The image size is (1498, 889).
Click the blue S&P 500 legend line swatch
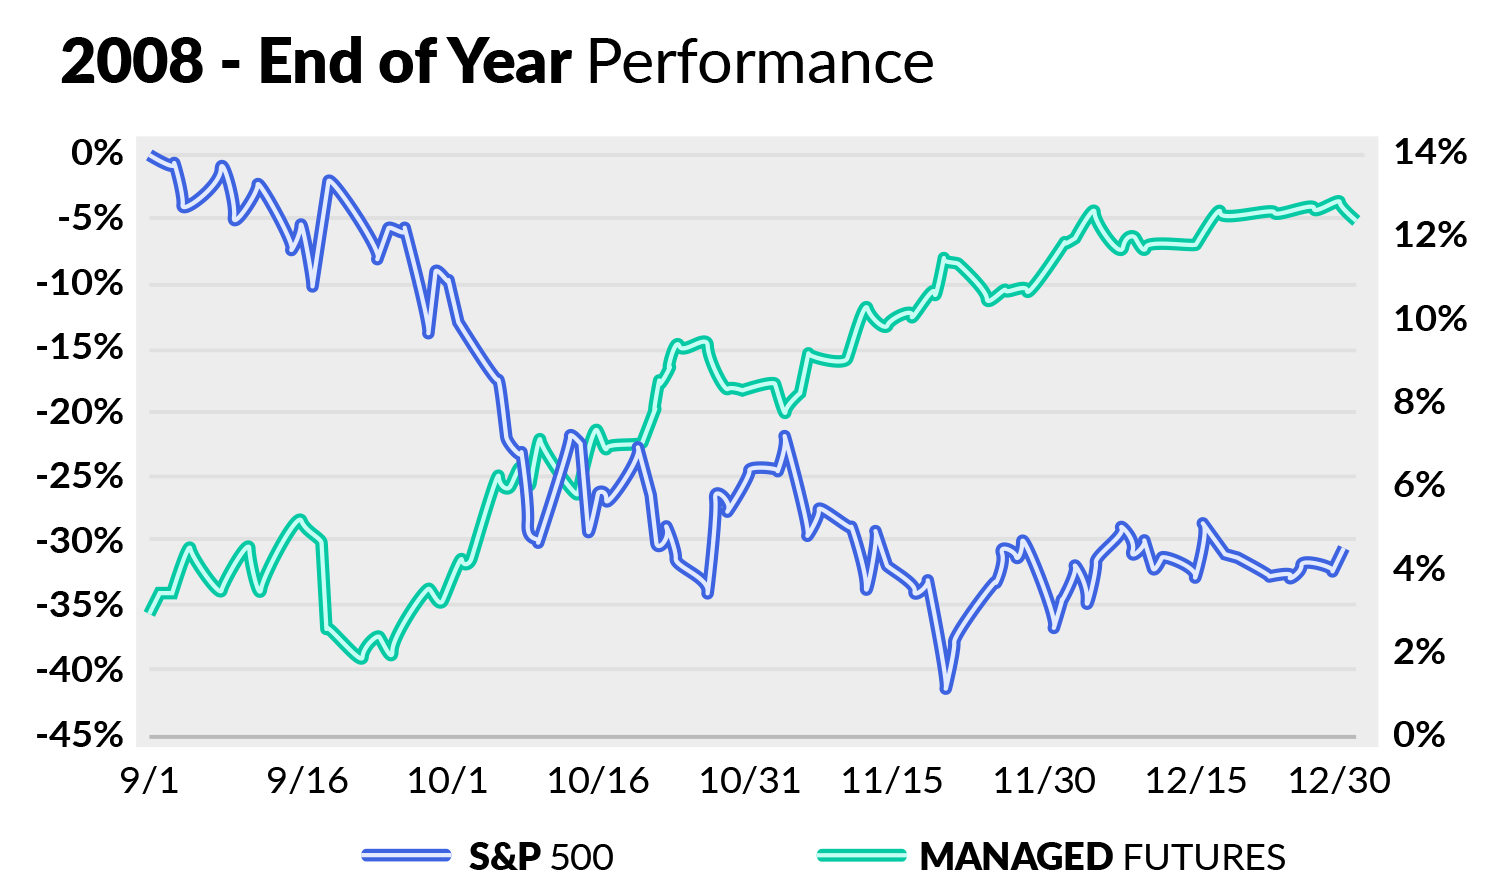pos(406,855)
